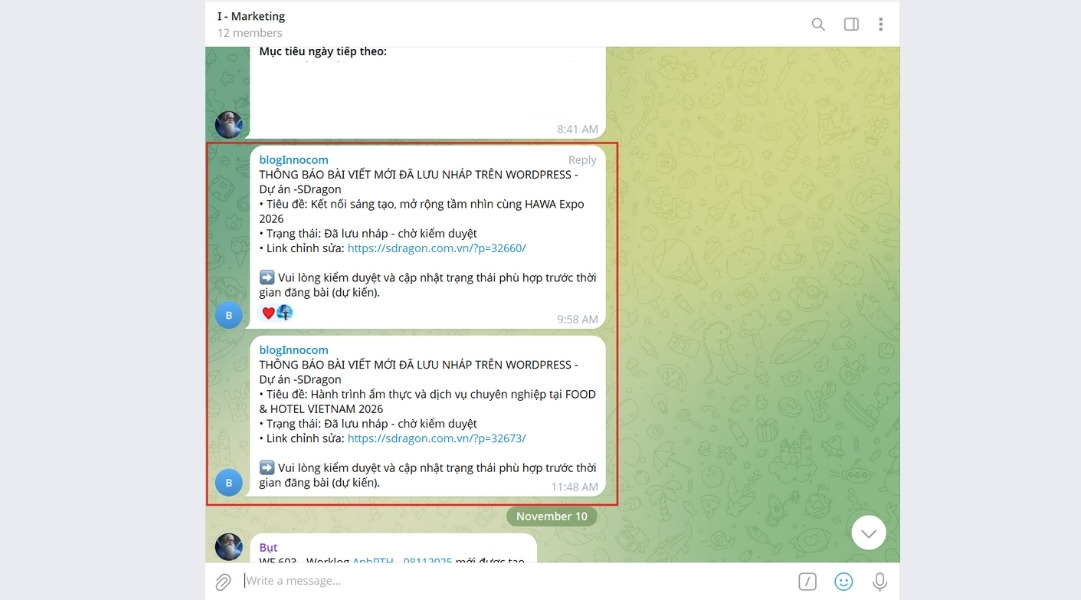
Task: Attach a file using the paperclip icon
Action: pos(222,581)
